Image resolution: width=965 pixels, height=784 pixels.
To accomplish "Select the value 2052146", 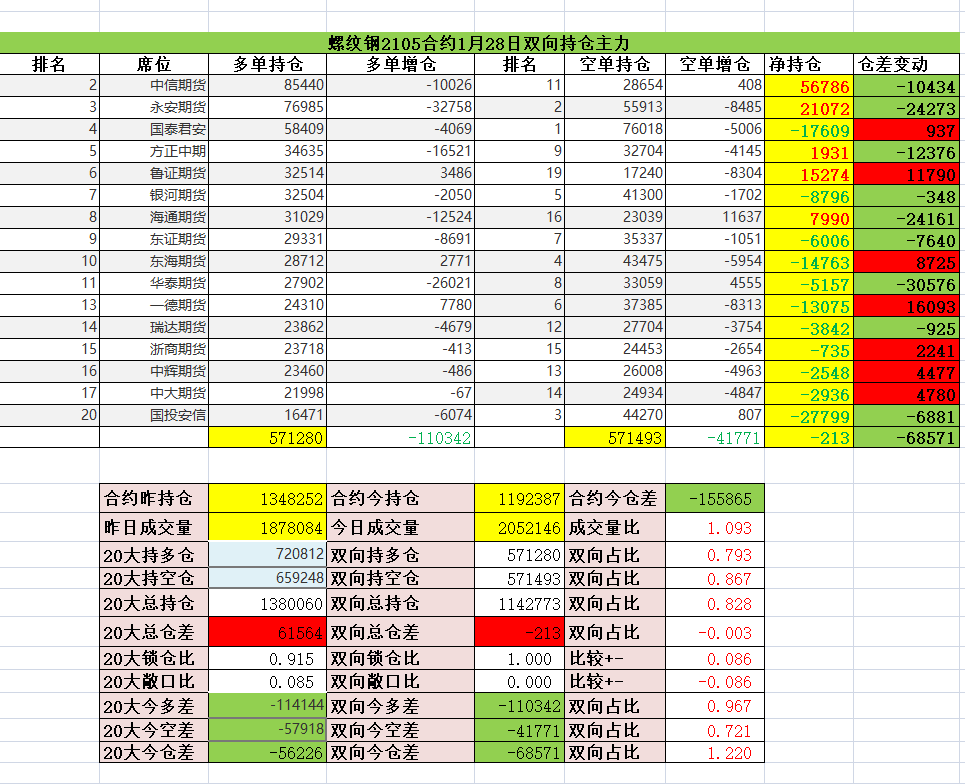I will click(519, 527).
